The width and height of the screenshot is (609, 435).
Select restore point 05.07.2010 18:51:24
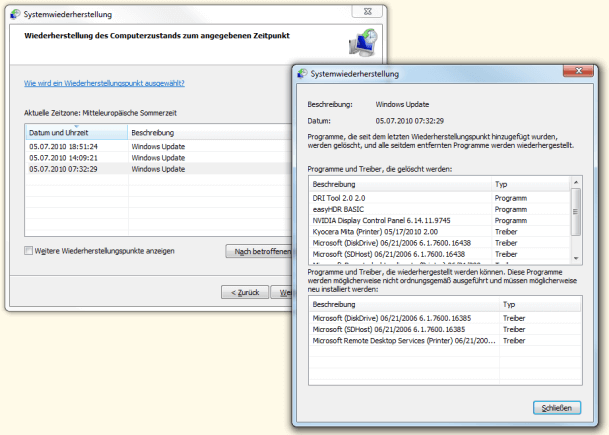[x=158, y=146]
